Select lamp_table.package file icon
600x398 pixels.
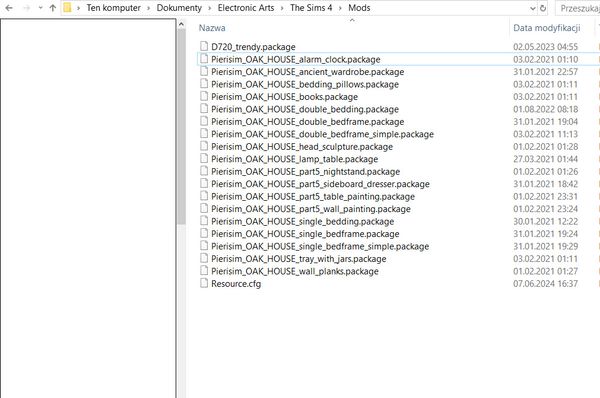click(x=204, y=159)
